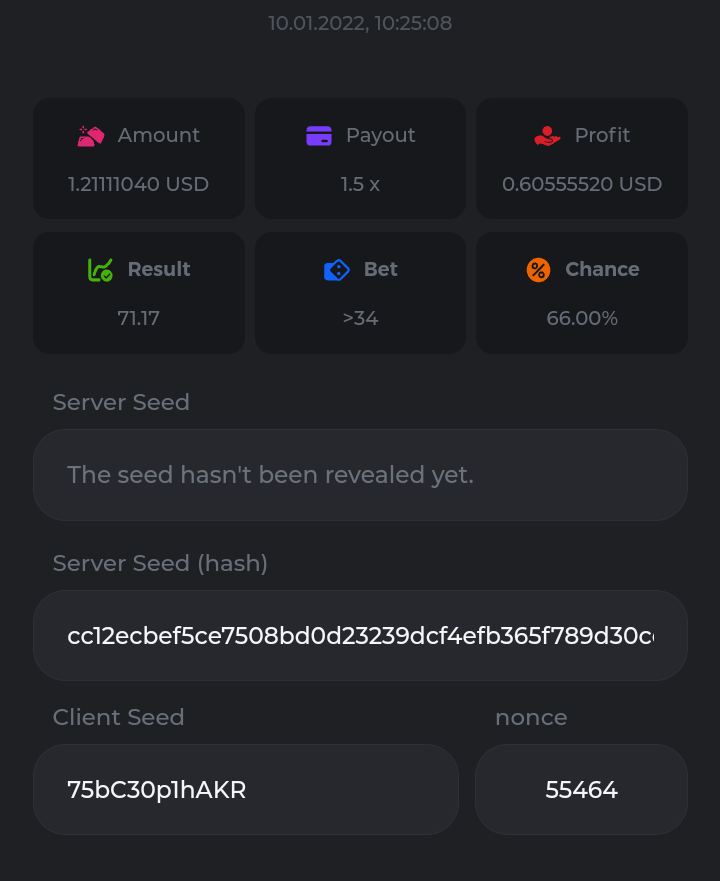Image resolution: width=720 pixels, height=881 pixels.
Task: Click the pink Amount dice icon
Action: [x=91, y=136]
